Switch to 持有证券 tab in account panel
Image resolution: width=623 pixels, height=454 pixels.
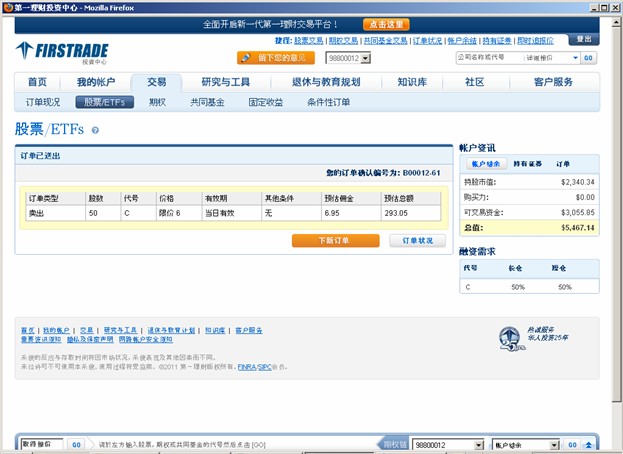pyautogui.click(x=528, y=163)
